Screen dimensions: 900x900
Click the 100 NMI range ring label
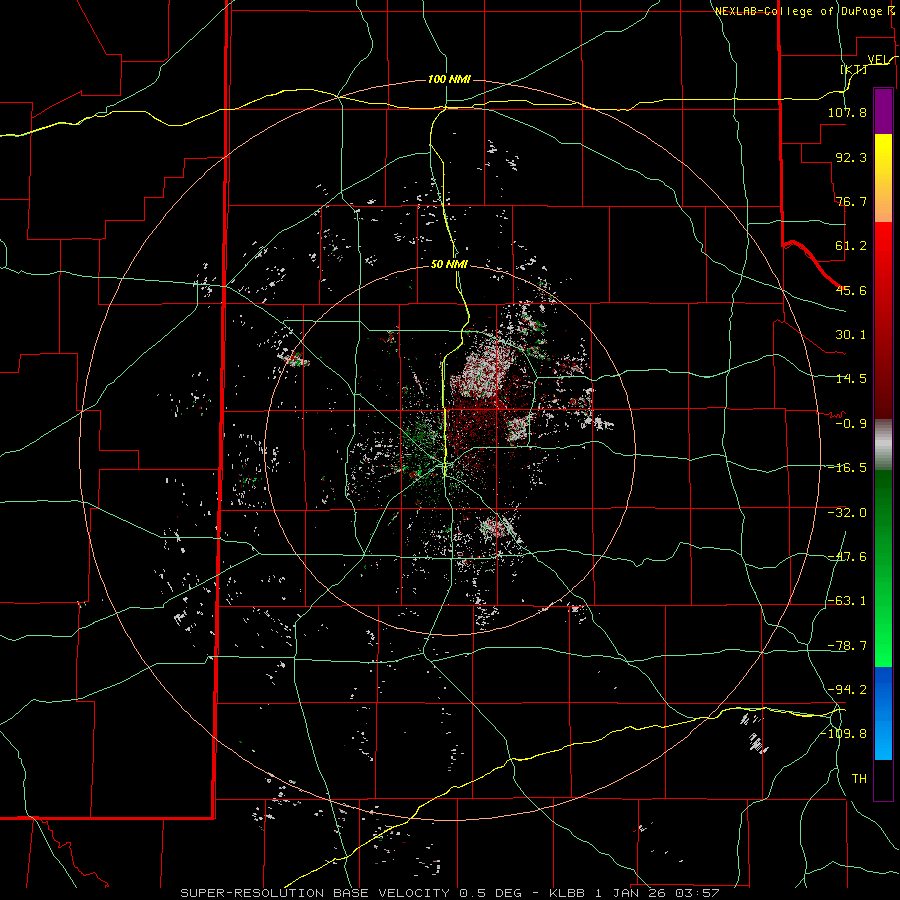449,79
